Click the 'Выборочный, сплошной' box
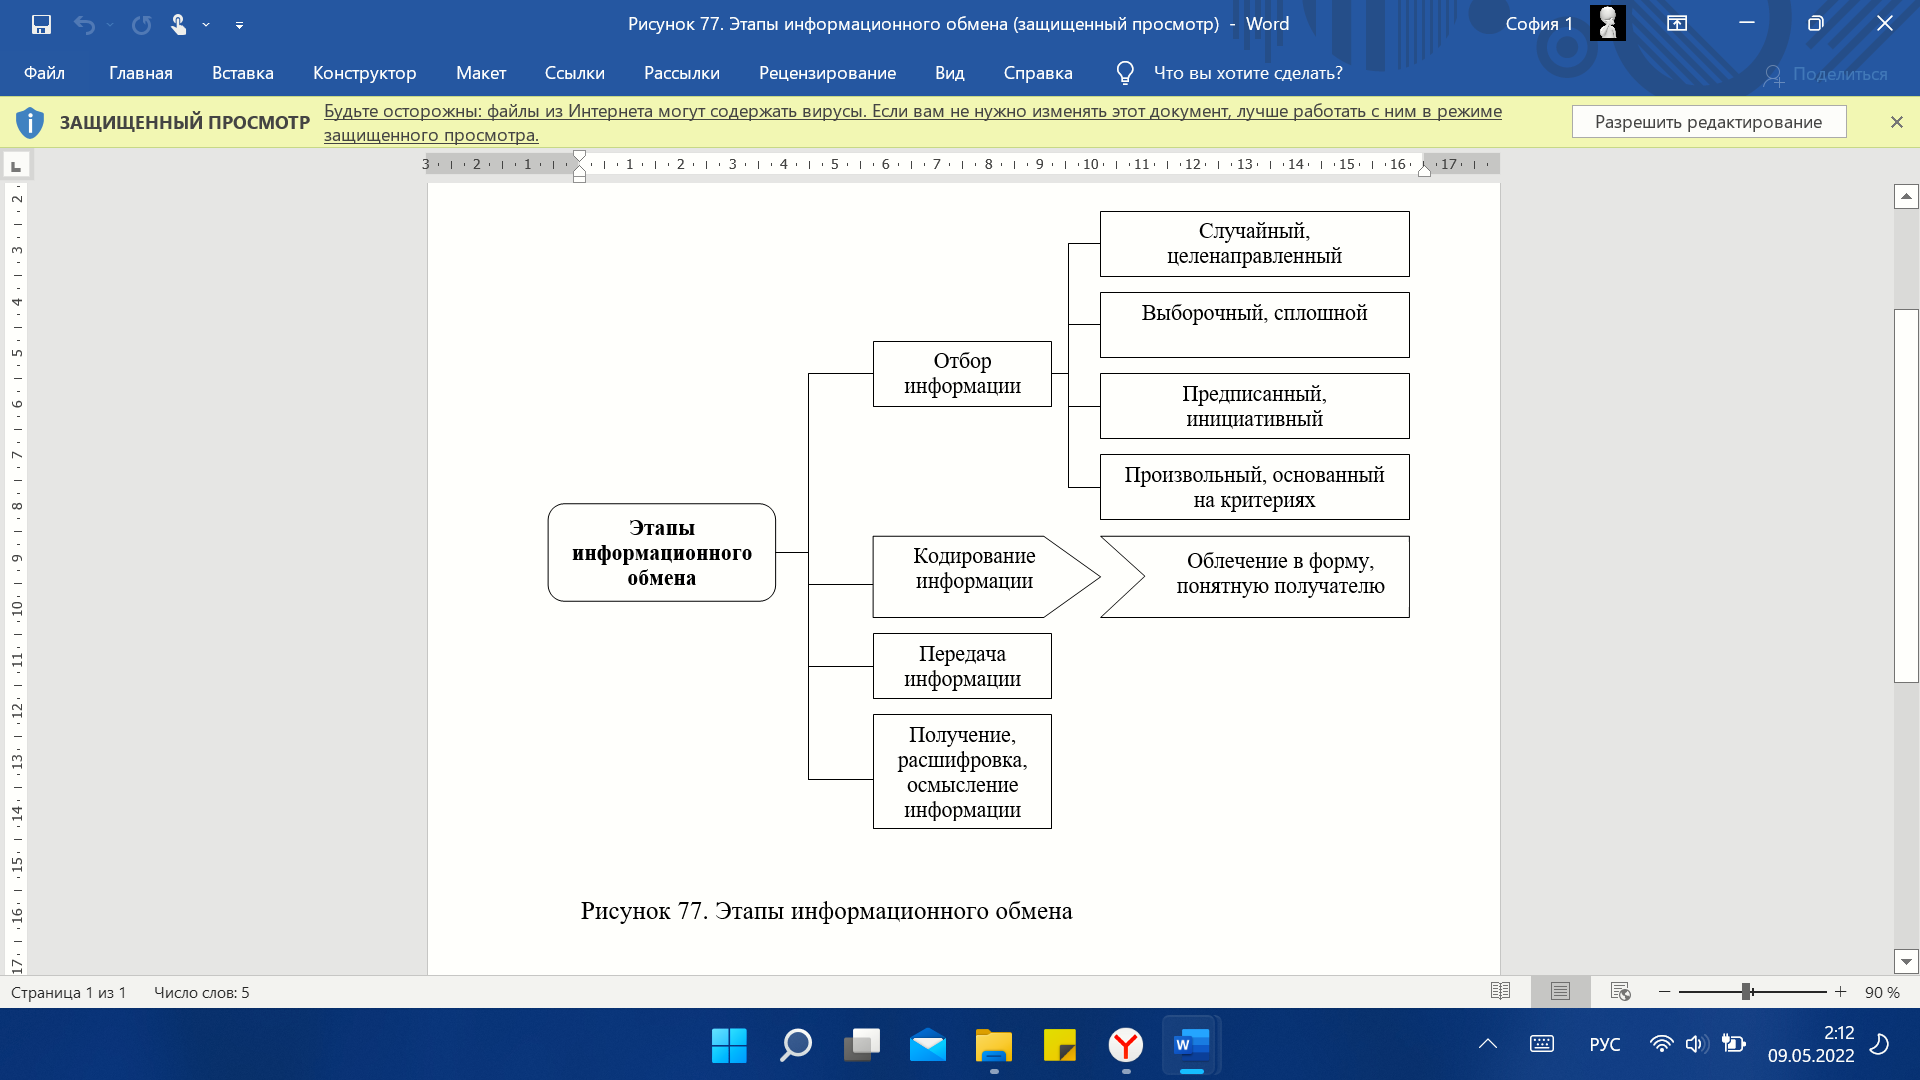1920x1080 pixels. (1255, 325)
